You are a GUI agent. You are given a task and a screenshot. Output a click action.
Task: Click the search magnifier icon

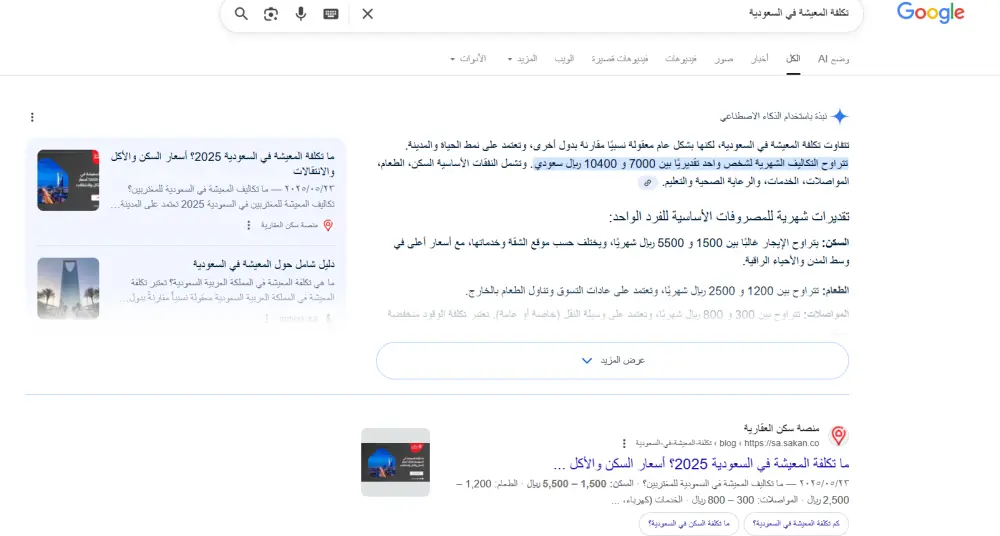click(x=241, y=13)
